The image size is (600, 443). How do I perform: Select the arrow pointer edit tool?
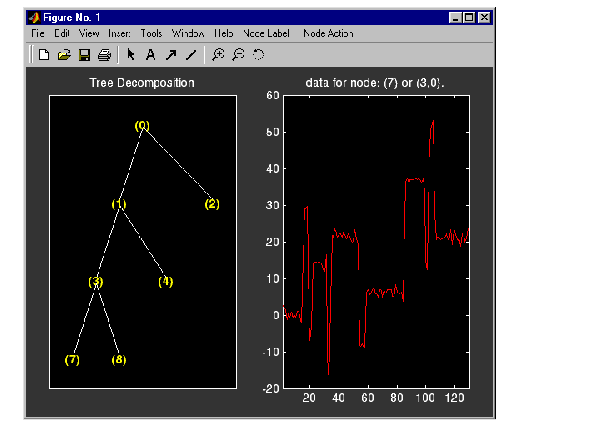click(131, 55)
